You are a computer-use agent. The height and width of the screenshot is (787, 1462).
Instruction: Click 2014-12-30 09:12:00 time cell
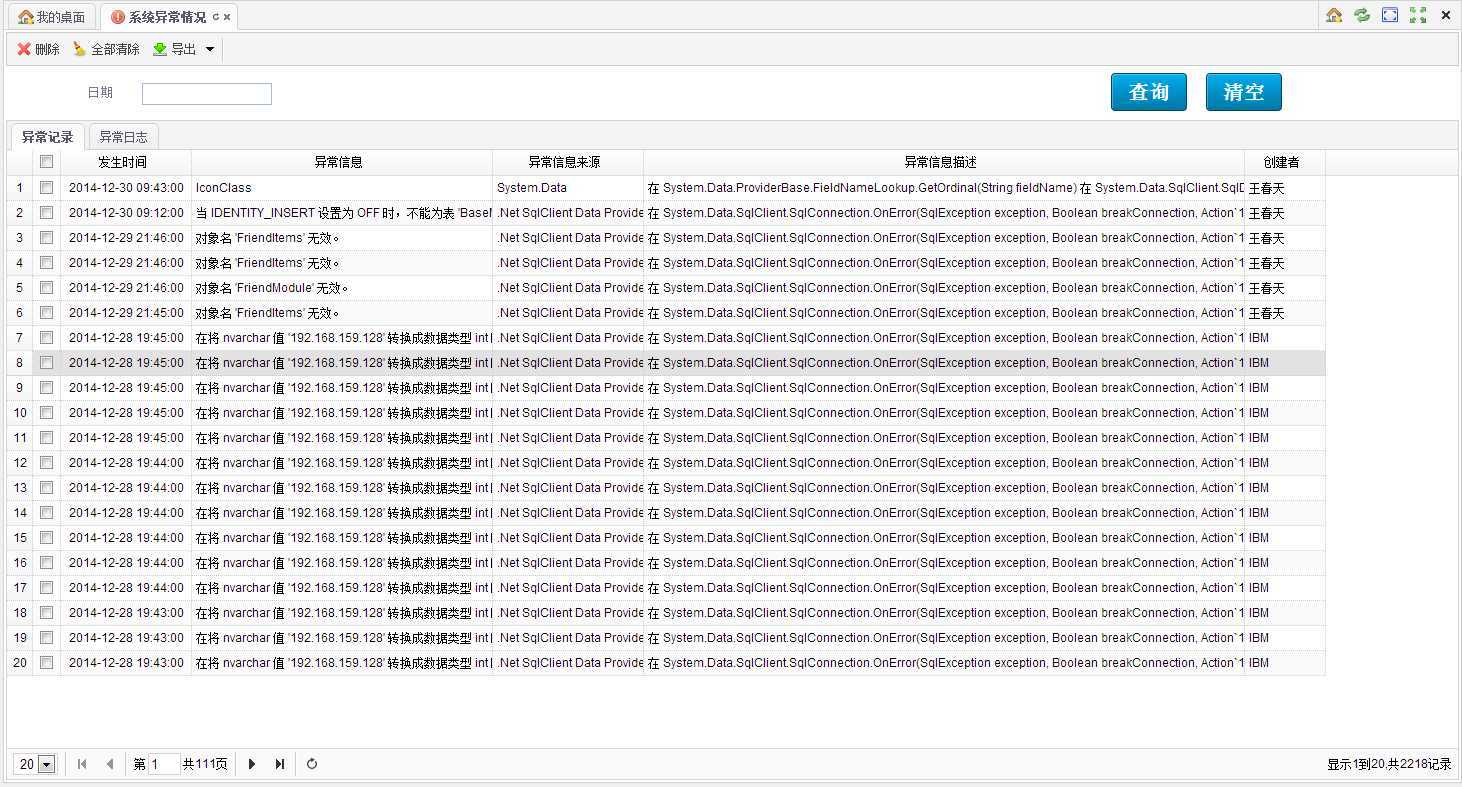pos(126,212)
